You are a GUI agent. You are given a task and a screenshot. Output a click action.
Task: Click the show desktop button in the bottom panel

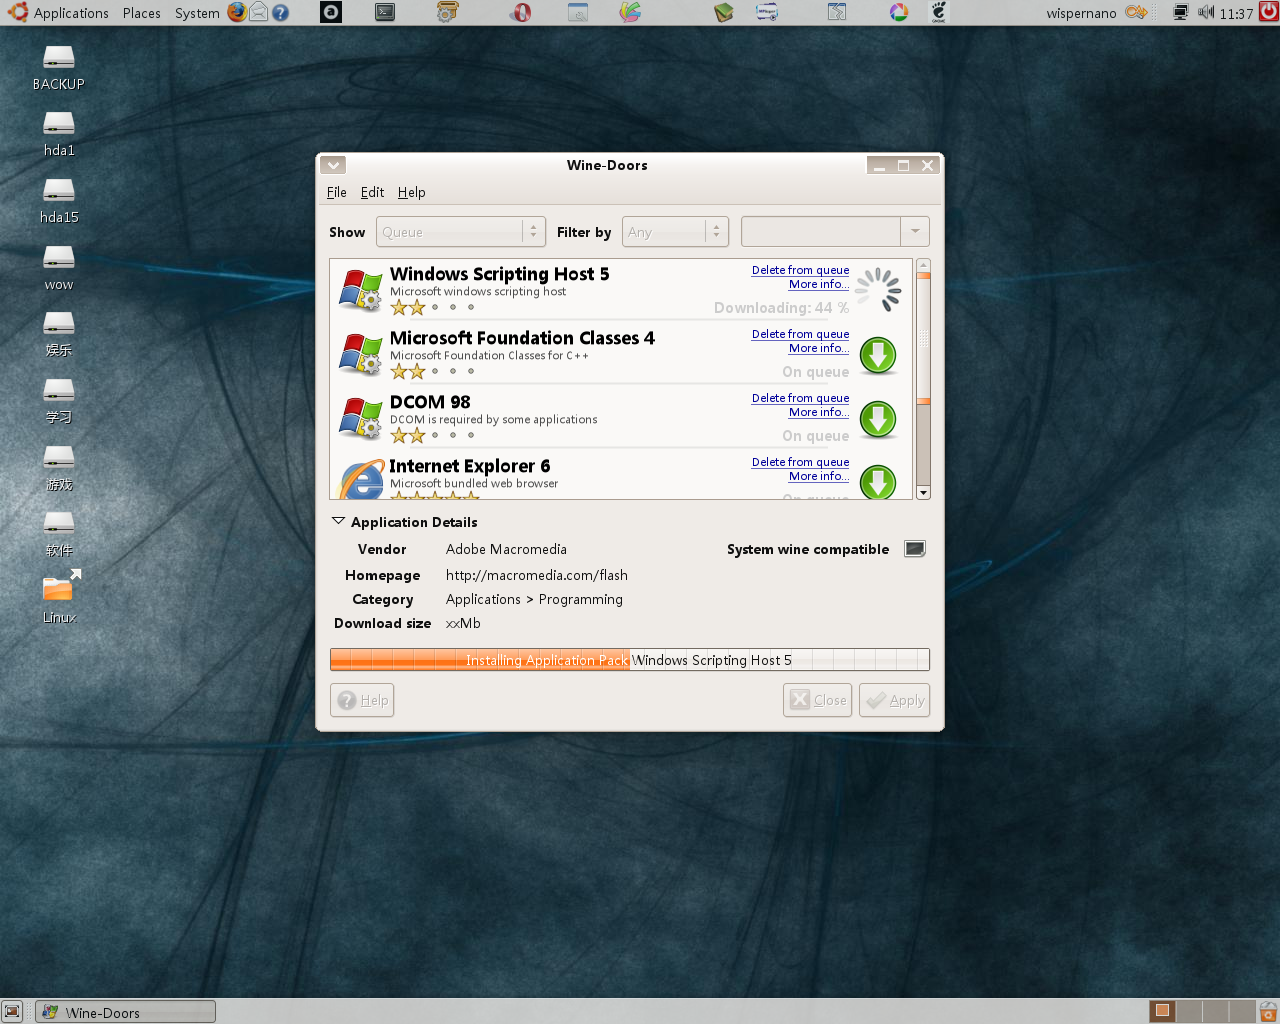12,1011
